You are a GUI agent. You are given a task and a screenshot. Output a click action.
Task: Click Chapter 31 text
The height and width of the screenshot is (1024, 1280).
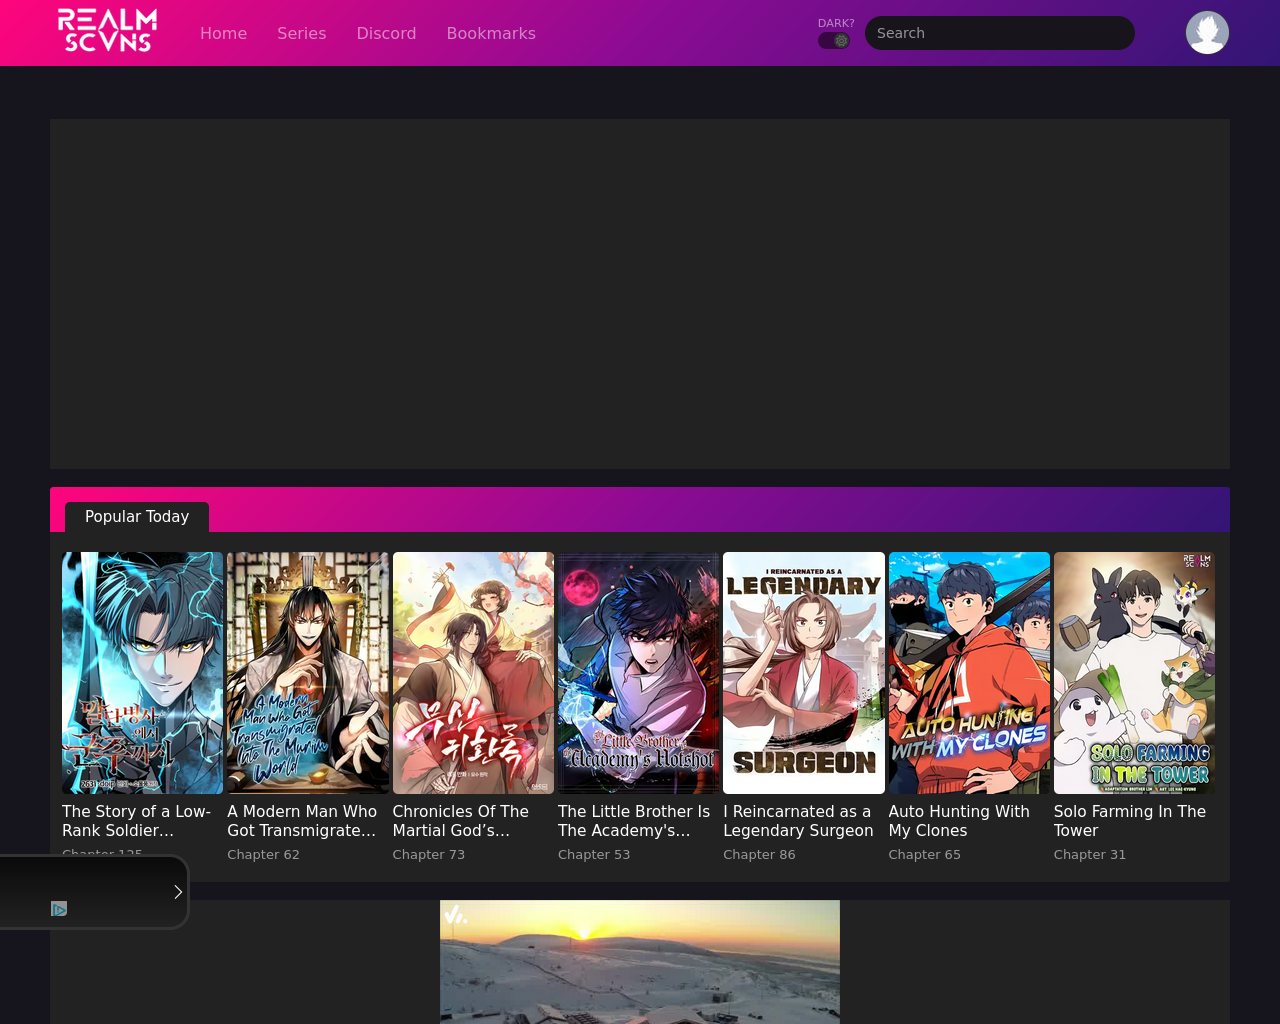(x=1090, y=855)
